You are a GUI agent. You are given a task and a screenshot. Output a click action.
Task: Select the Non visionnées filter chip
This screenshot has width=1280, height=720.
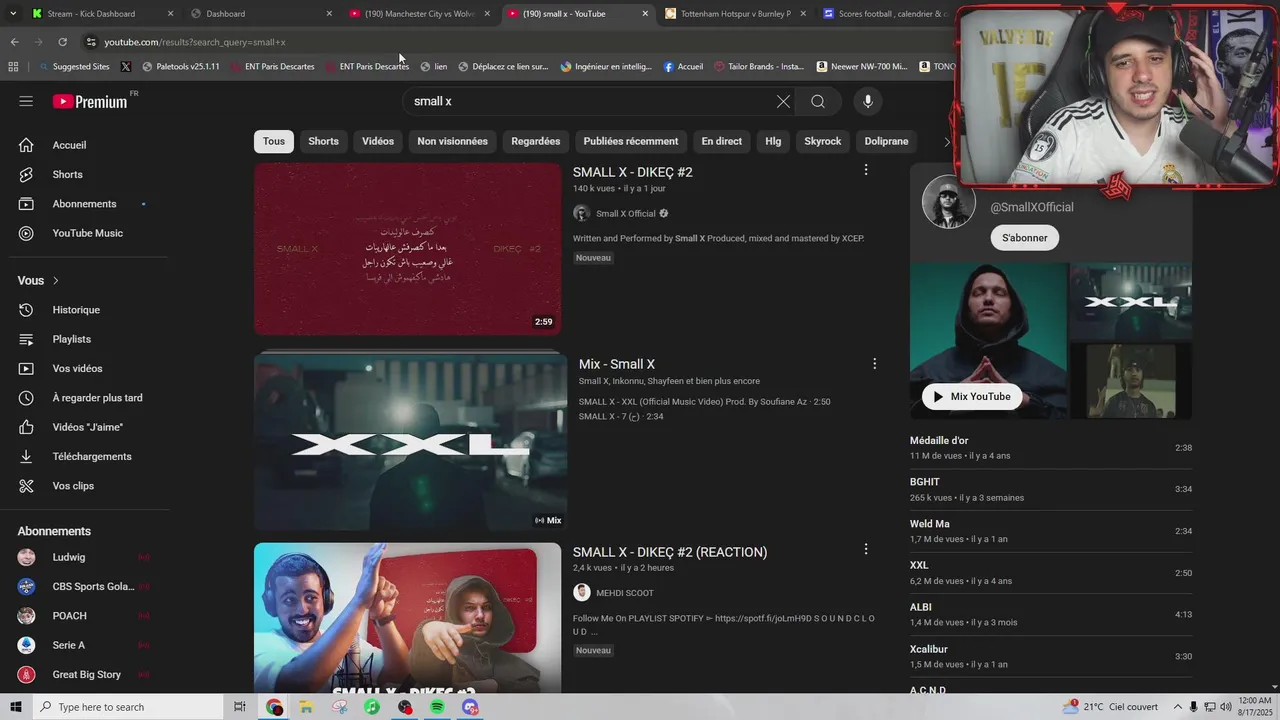pos(452,141)
